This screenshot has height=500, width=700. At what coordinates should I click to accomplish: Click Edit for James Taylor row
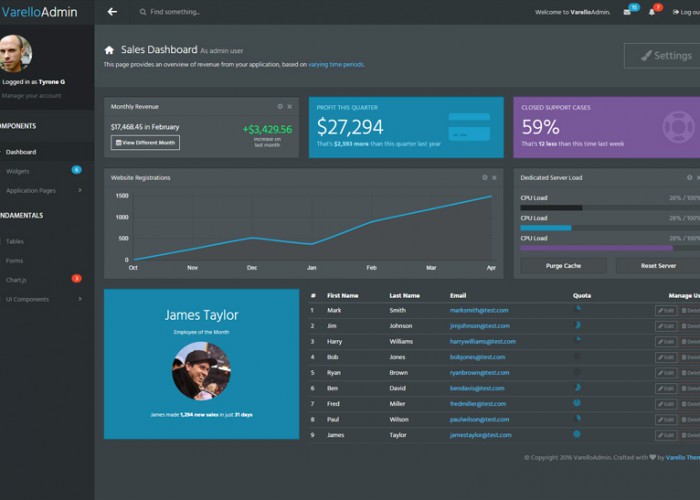(x=666, y=435)
